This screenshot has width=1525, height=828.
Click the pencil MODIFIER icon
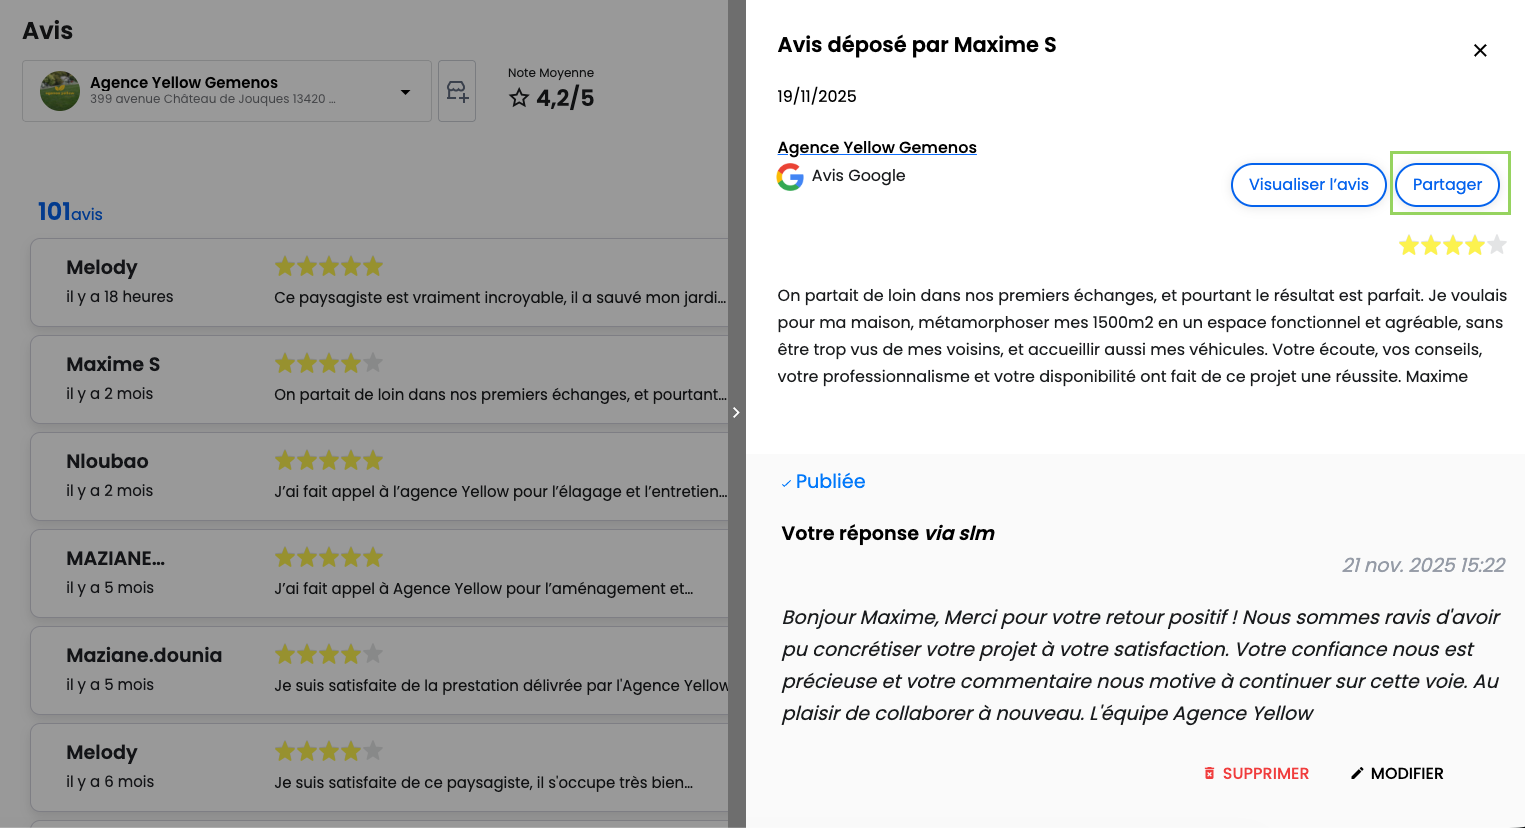pos(1357,773)
